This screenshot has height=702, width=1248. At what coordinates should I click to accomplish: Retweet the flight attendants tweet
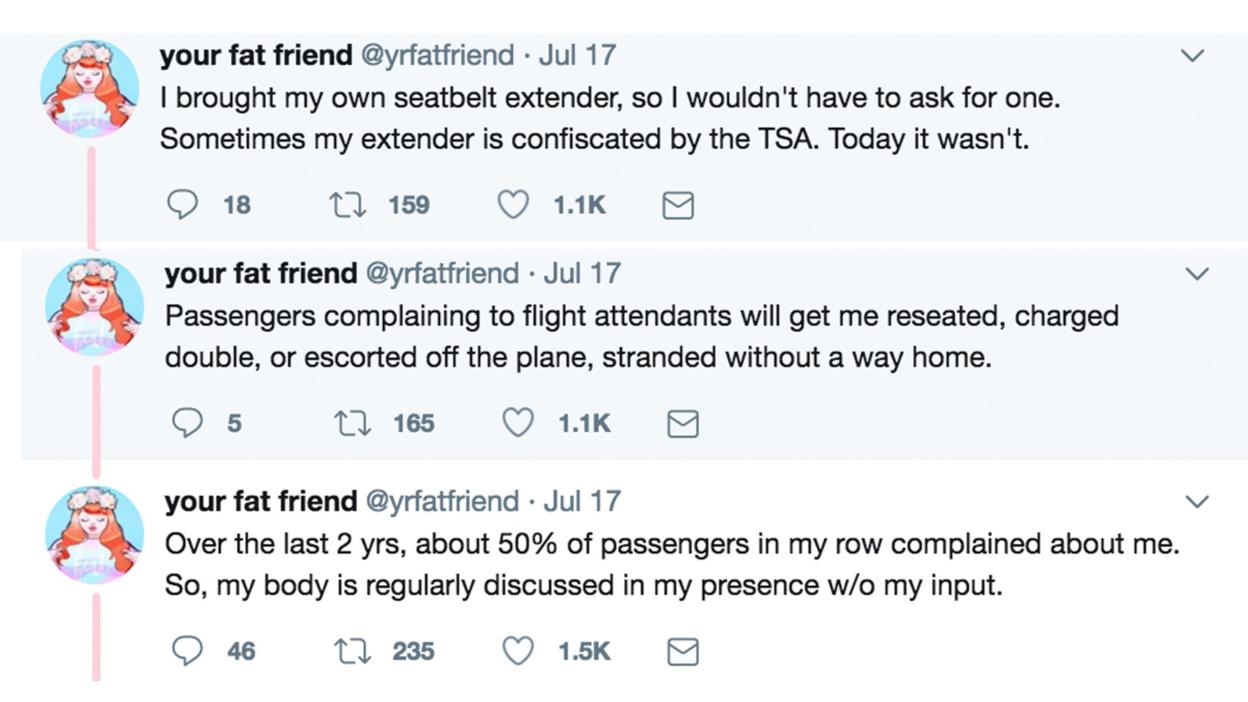coord(352,424)
